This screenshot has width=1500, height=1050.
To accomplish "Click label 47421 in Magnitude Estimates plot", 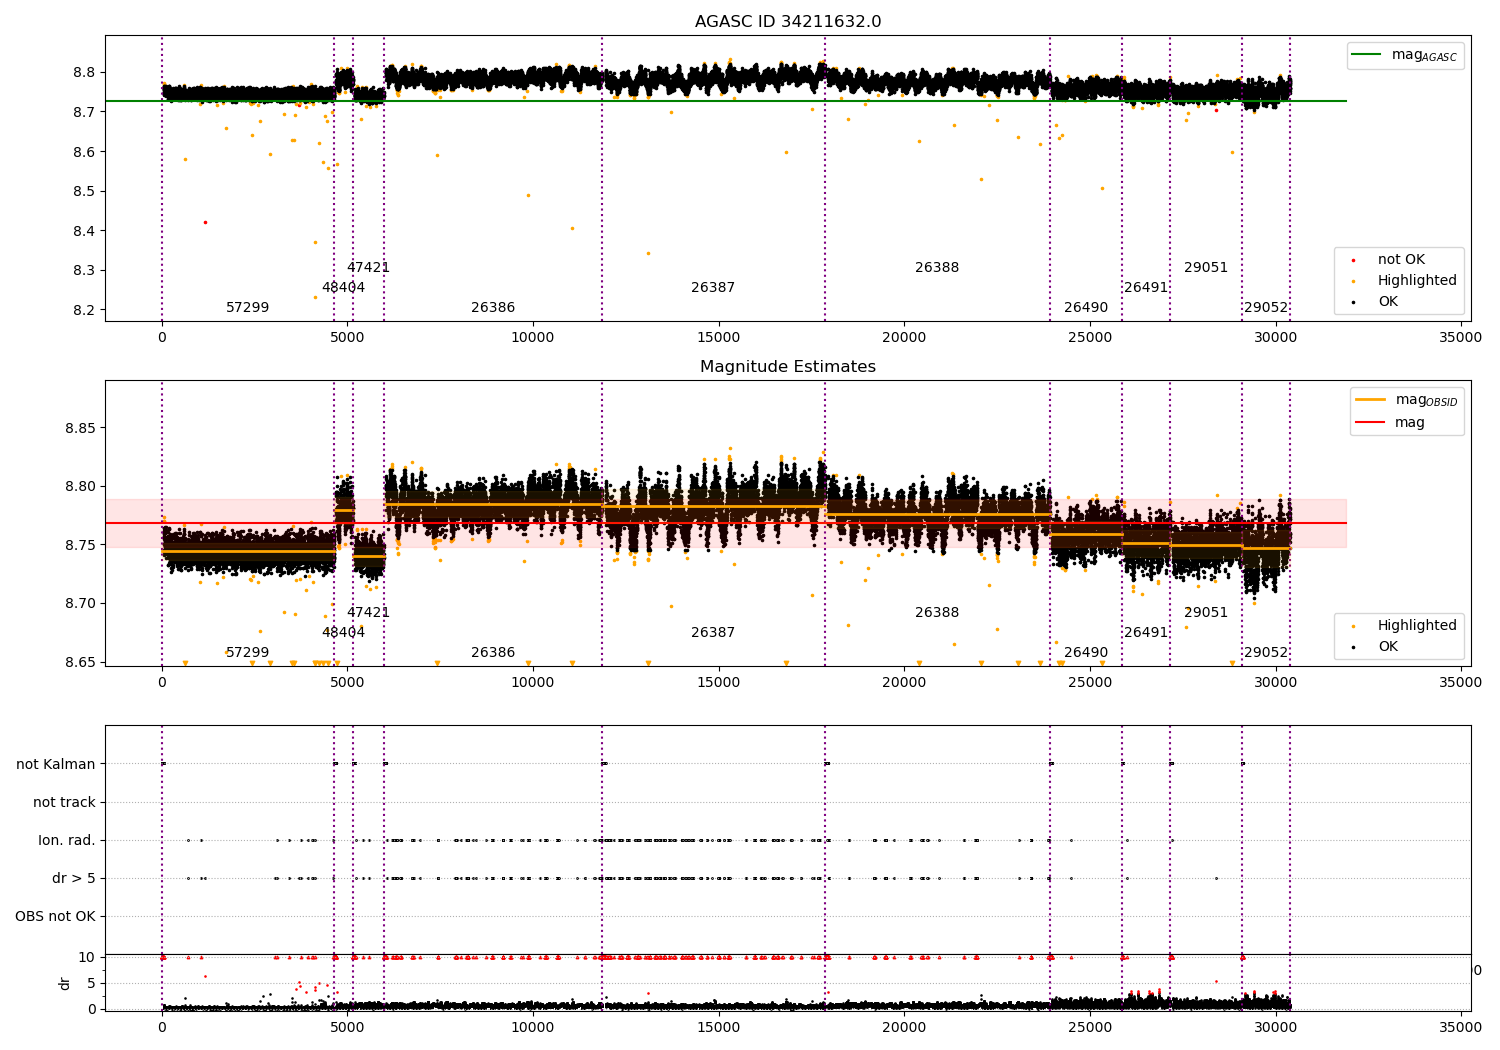I will click(x=369, y=613).
